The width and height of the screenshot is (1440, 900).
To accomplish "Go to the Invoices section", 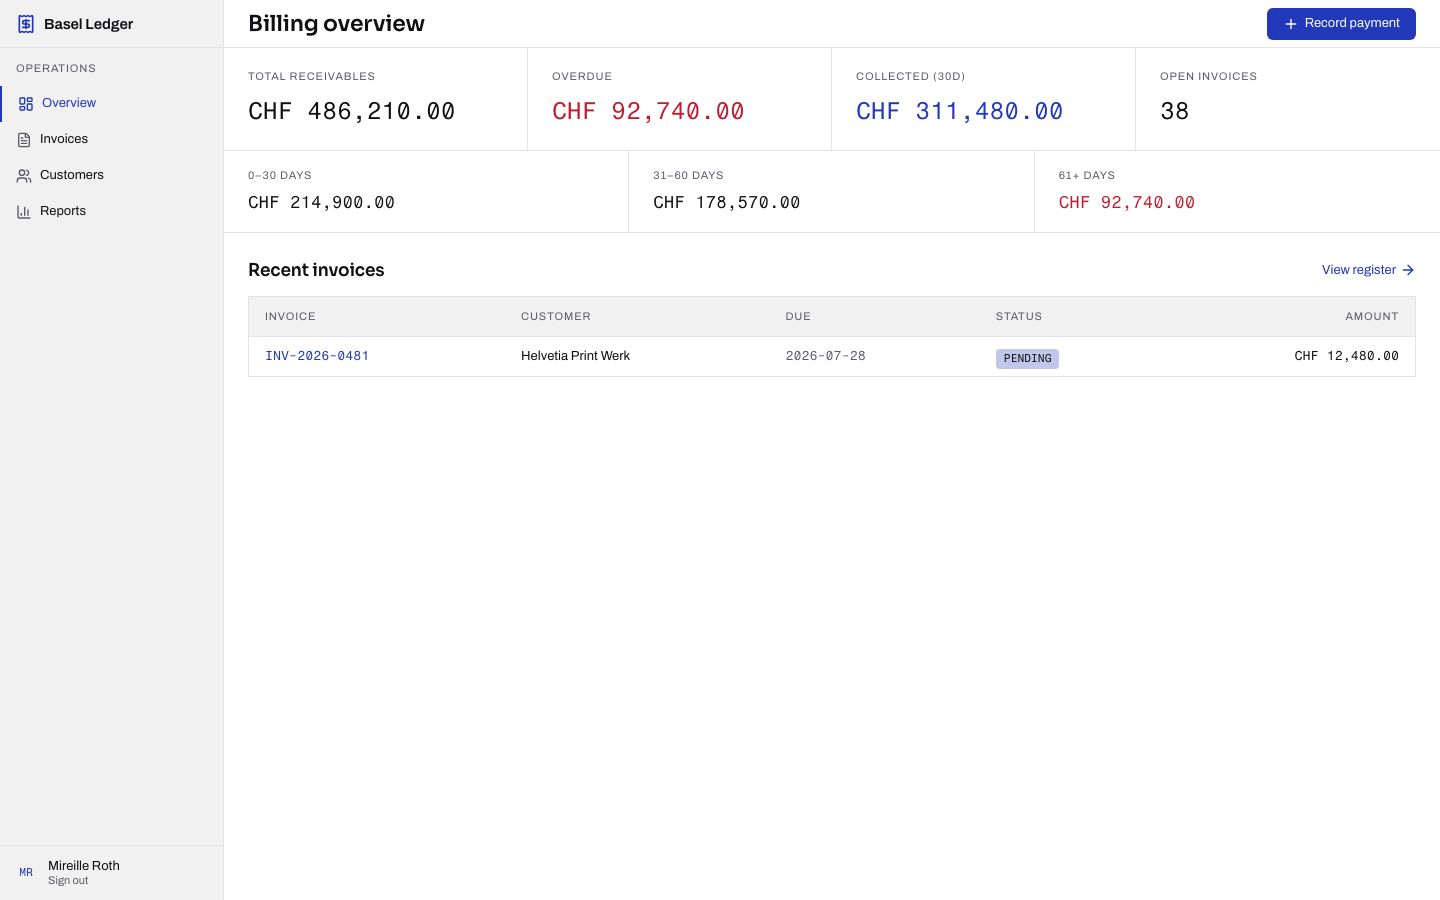I will 112,139.
